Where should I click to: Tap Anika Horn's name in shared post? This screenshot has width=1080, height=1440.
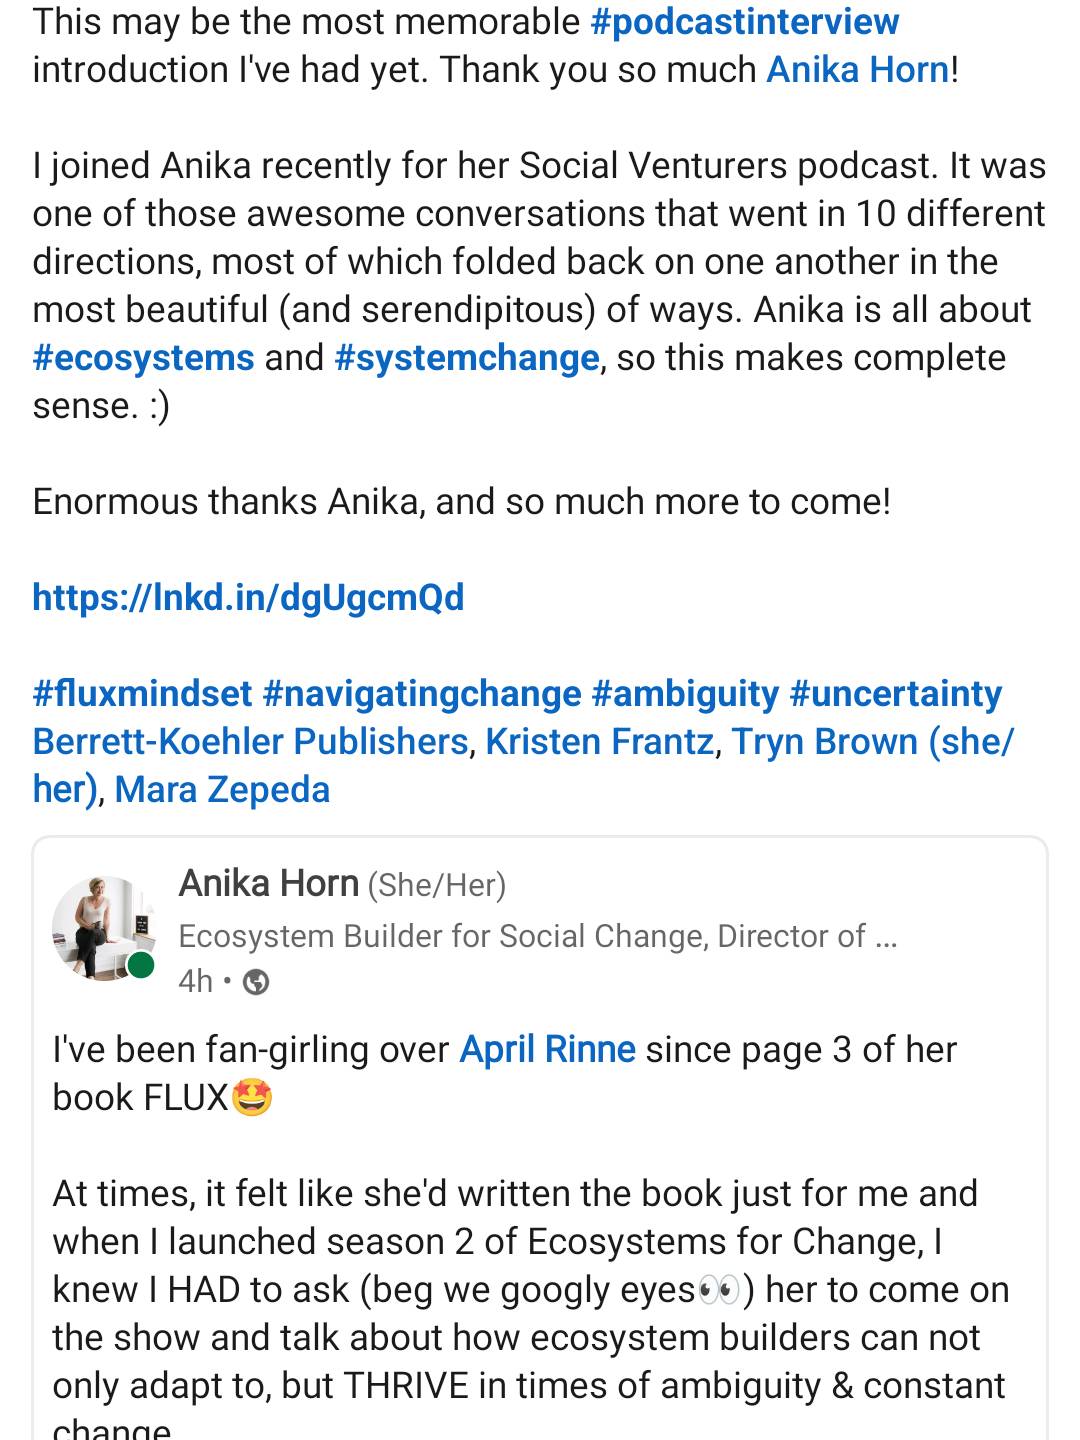pyautogui.click(x=268, y=884)
